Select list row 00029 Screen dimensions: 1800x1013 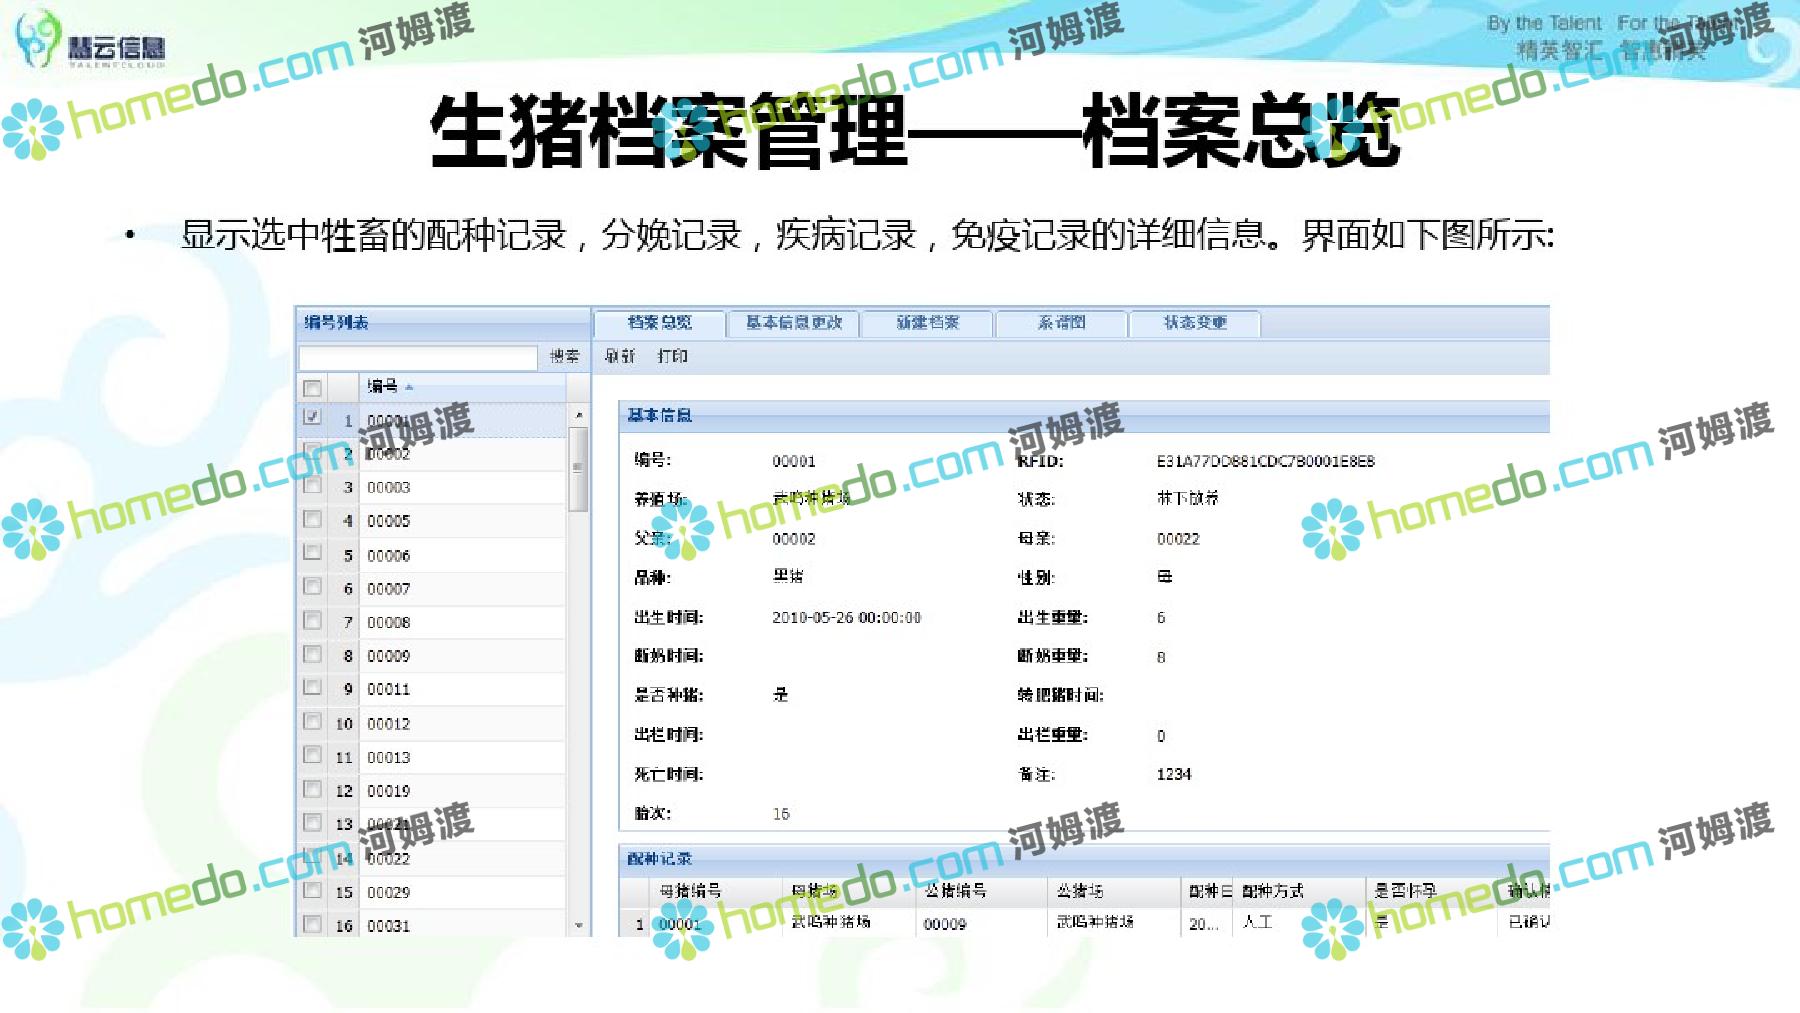tap(432, 892)
